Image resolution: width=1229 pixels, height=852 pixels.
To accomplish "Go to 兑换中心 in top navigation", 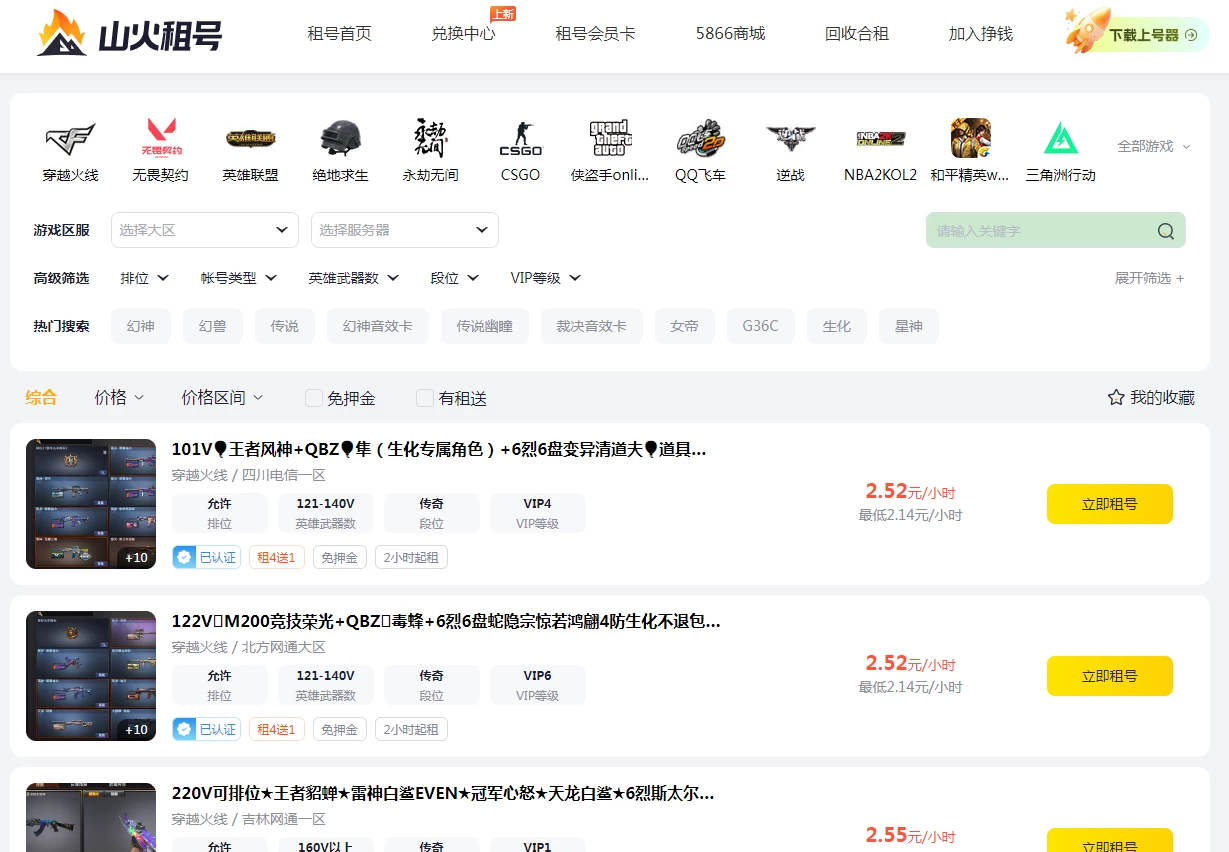I will pyautogui.click(x=463, y=34).
